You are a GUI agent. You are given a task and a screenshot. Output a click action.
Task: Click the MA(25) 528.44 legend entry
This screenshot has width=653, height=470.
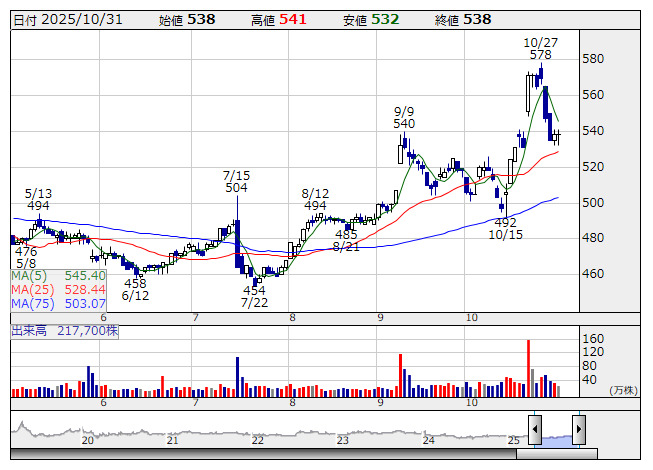(58, 290)
